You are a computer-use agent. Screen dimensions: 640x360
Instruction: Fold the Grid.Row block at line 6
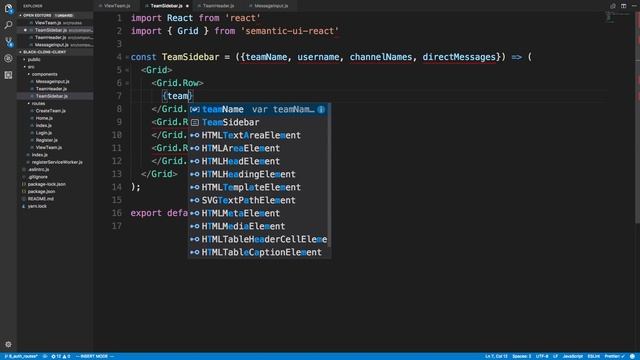pyautogui.click(x=127, y=83)
